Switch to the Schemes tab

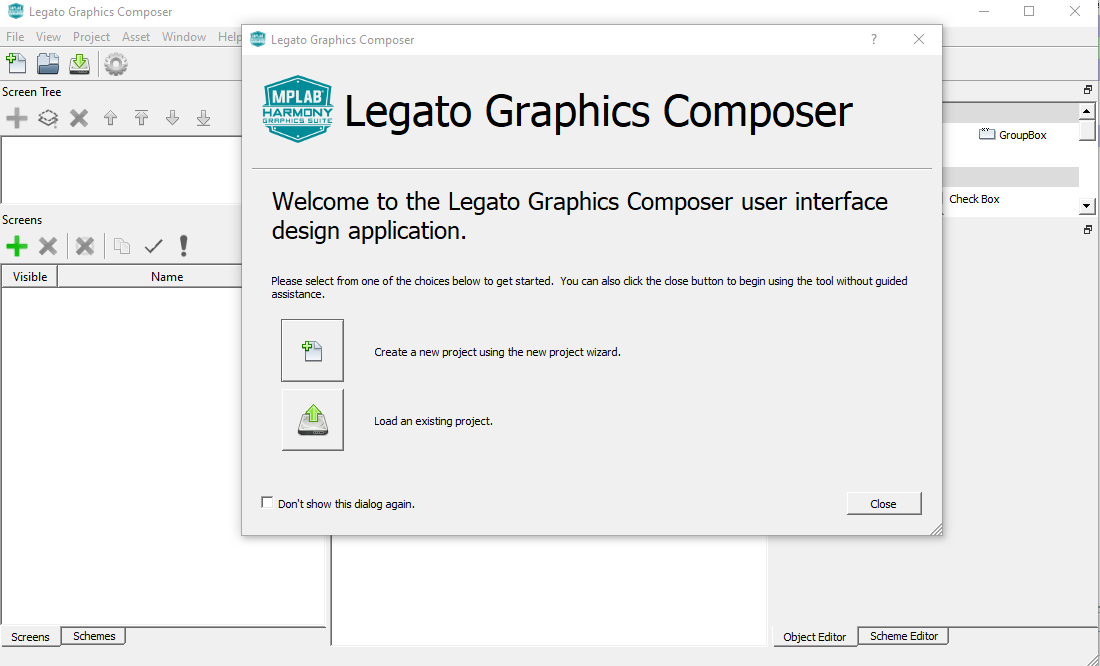pyautogui.click(x=94, y=636)
